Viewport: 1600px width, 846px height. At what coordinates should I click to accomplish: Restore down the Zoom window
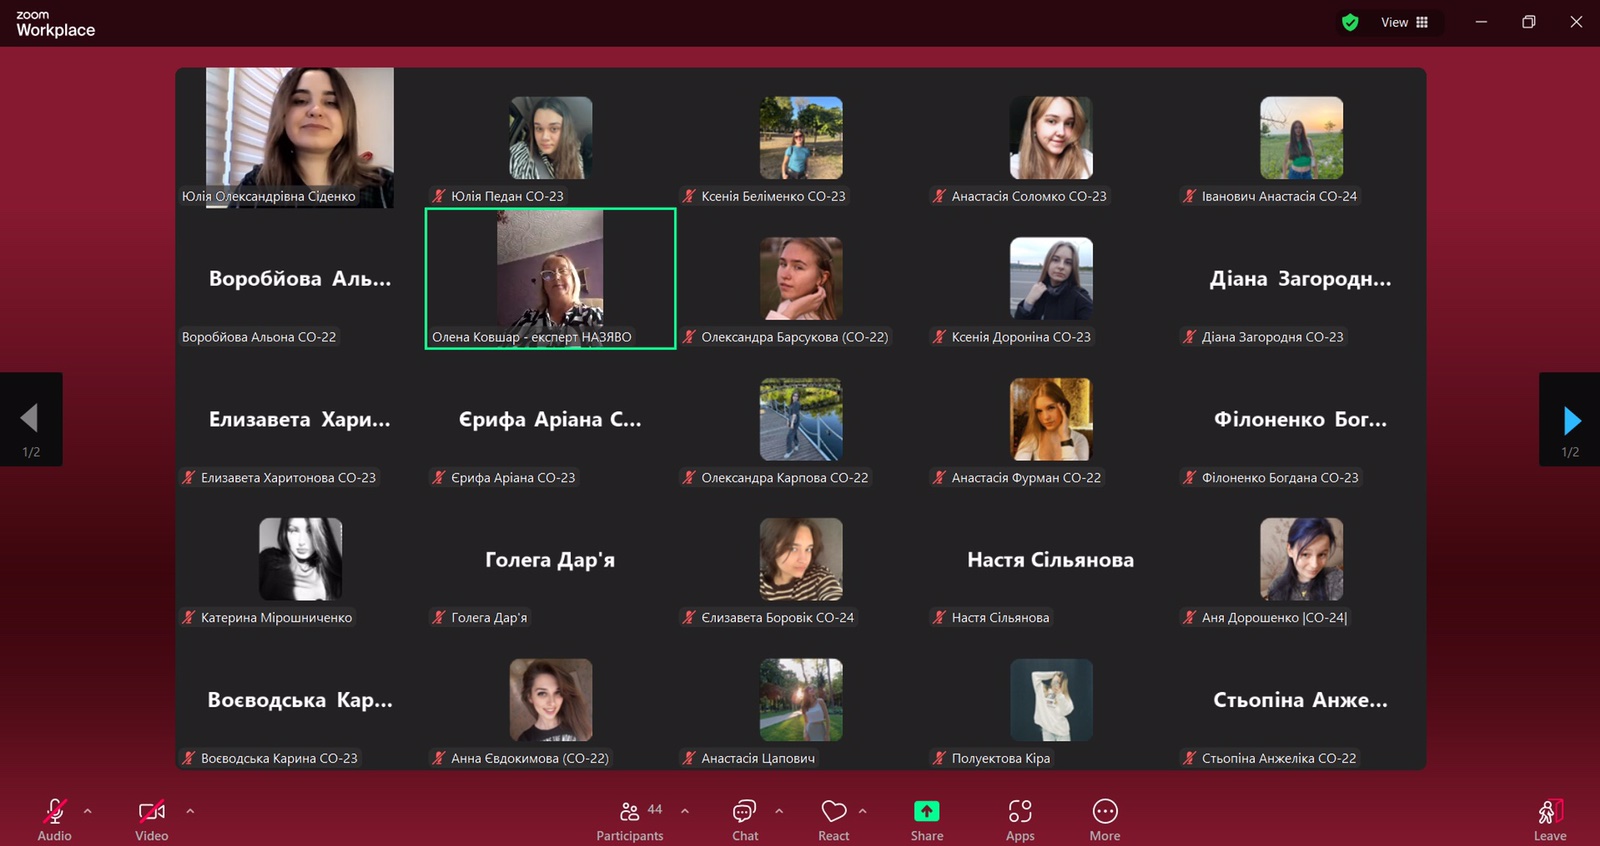click(1529, 22)
